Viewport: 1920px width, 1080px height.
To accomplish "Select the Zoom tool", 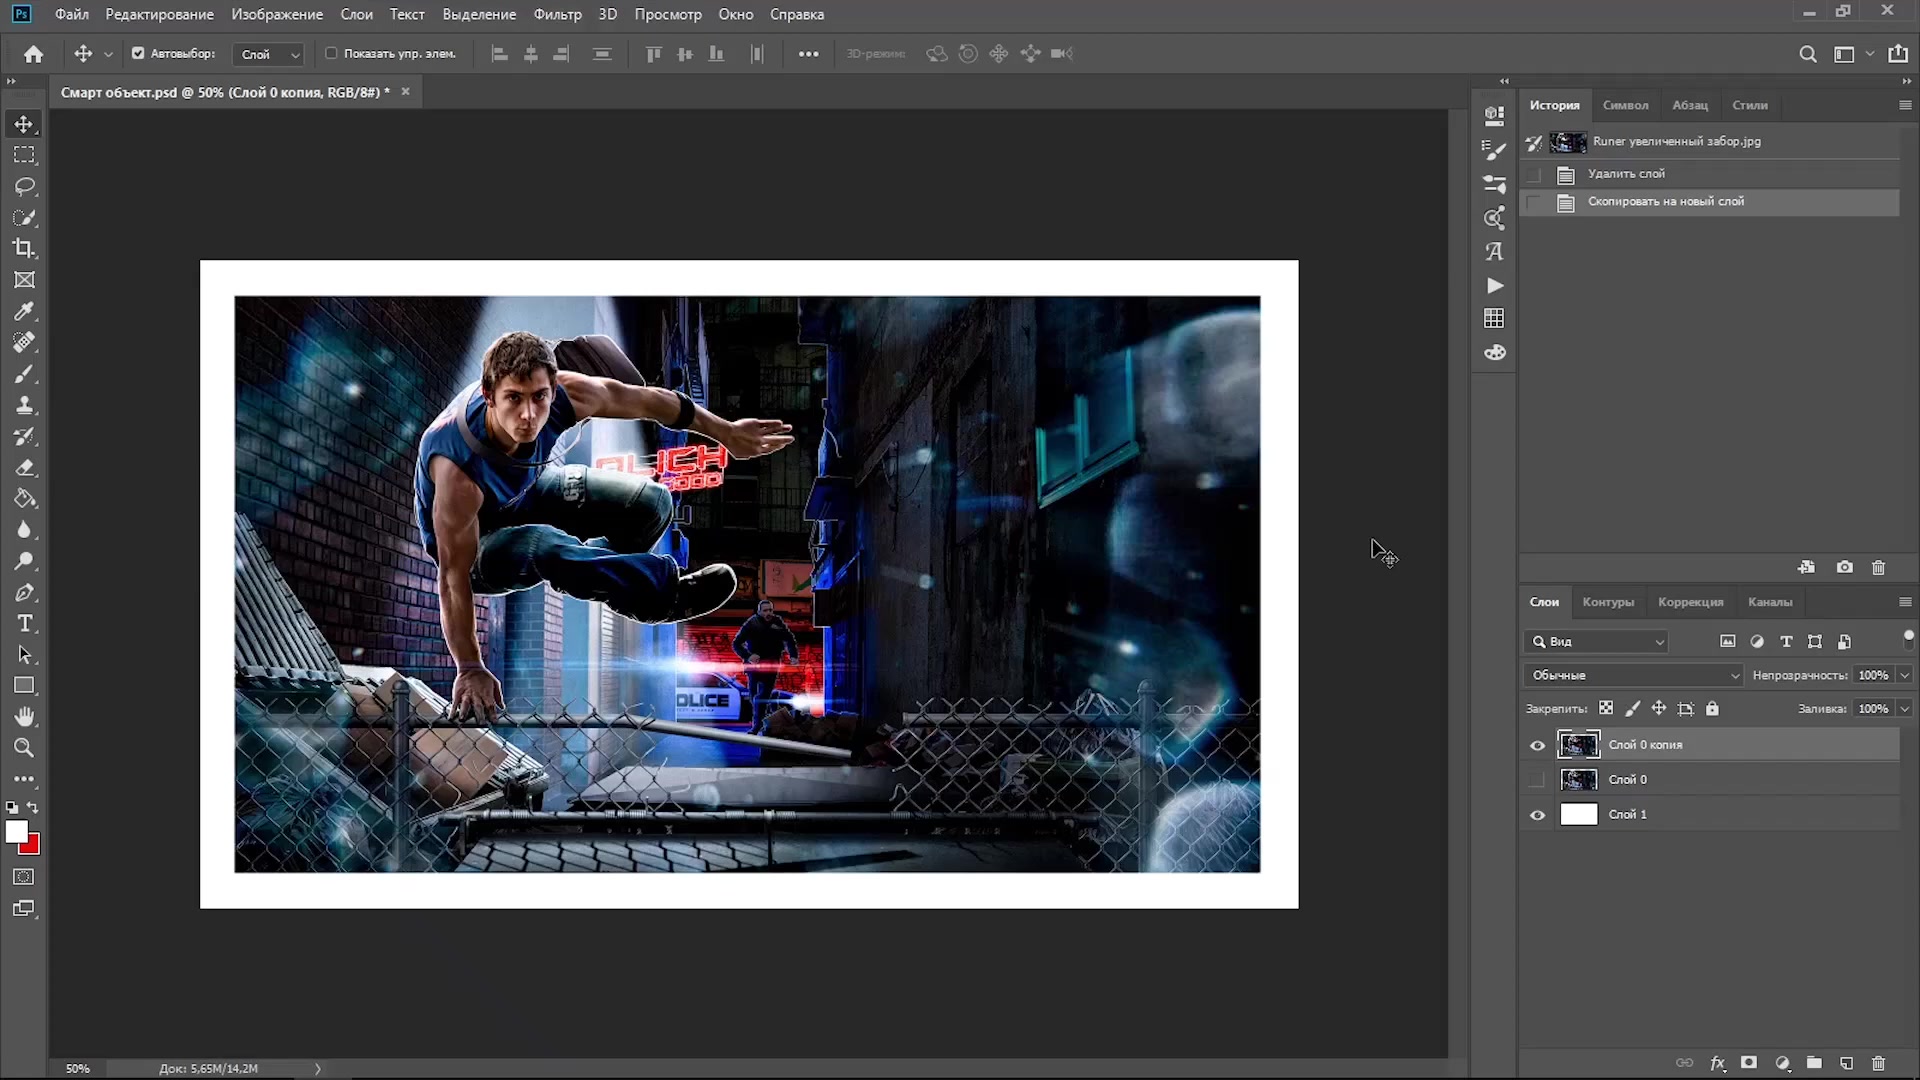I will tap(24, 748).
